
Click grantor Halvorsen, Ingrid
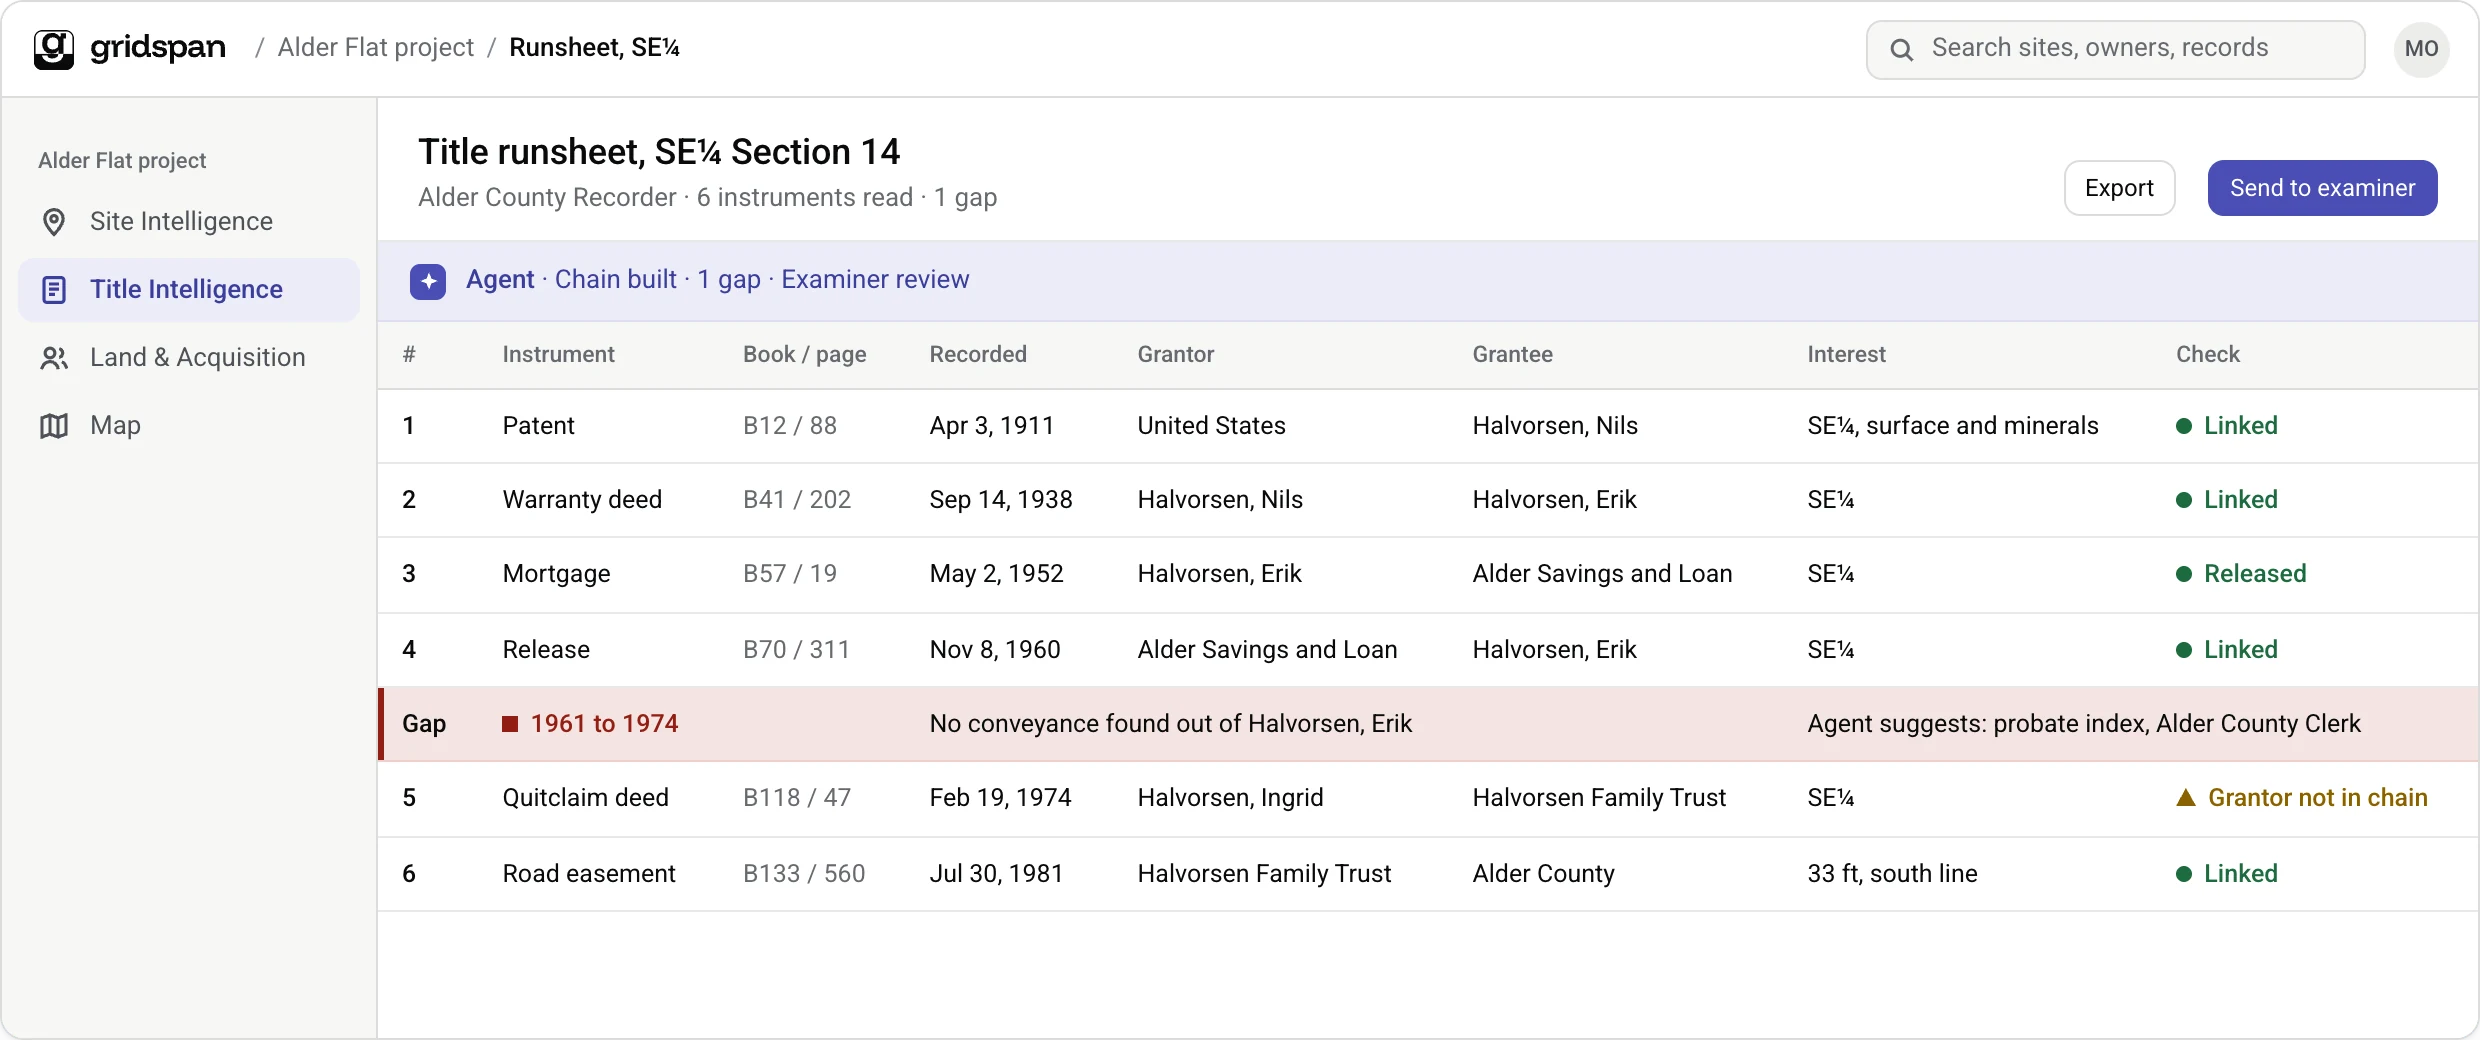pos(1230,797)
